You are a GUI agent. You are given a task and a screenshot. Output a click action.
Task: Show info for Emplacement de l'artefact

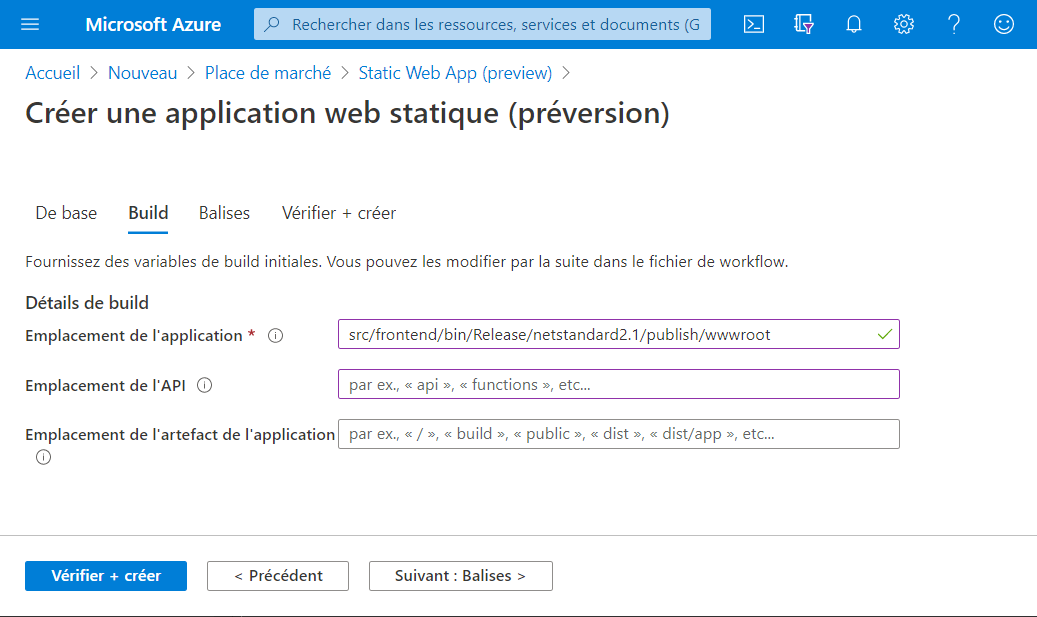43,457
